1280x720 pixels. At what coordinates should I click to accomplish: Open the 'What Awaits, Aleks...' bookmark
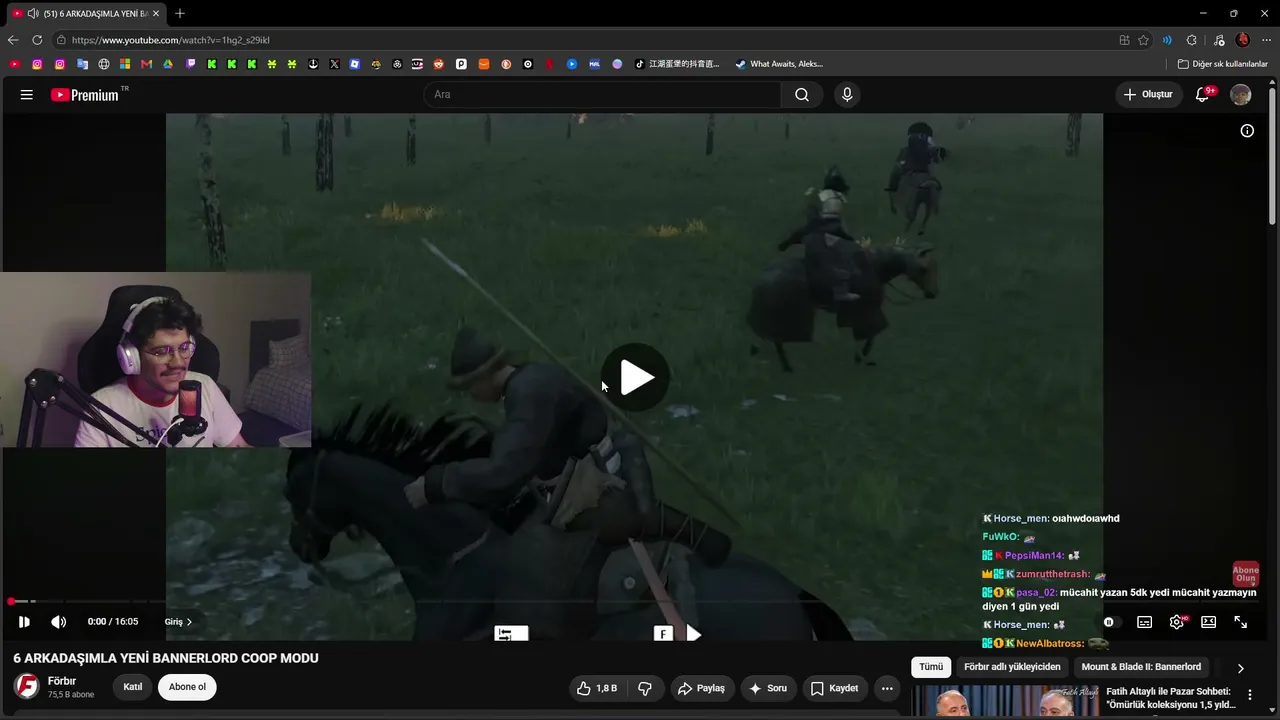tap(779, 64)
